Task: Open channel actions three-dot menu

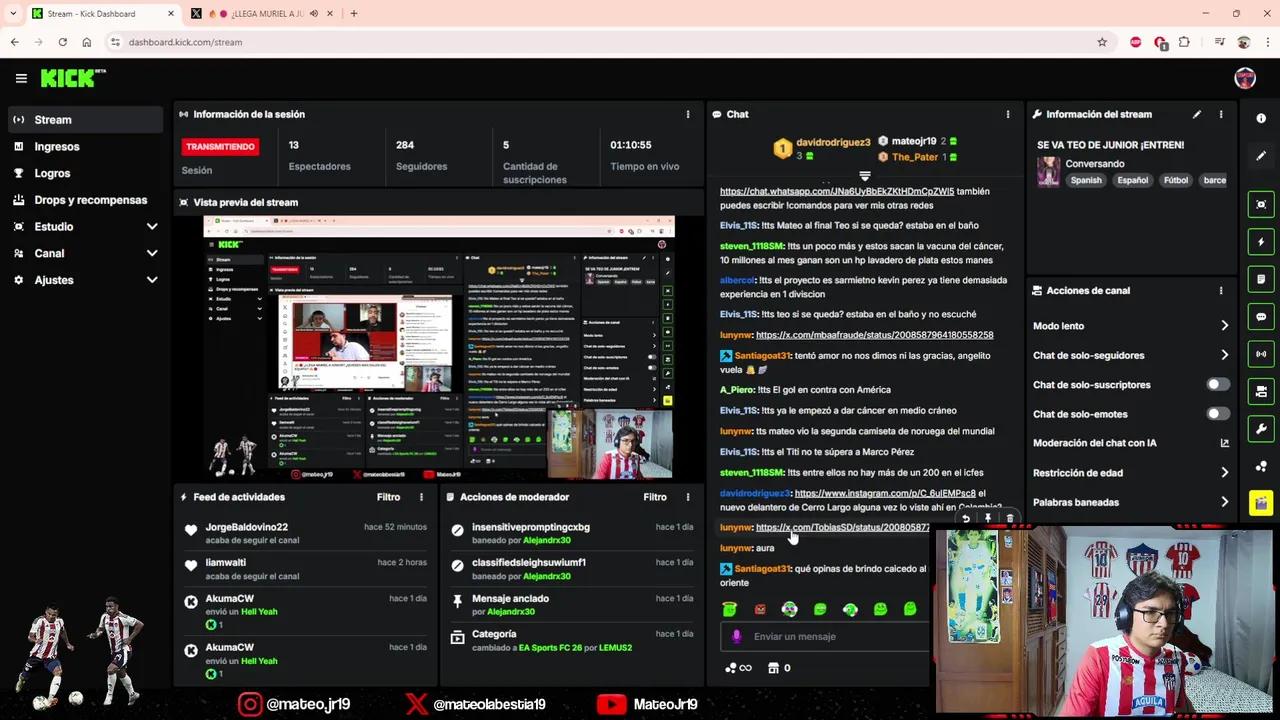Action: (1221, 290)
